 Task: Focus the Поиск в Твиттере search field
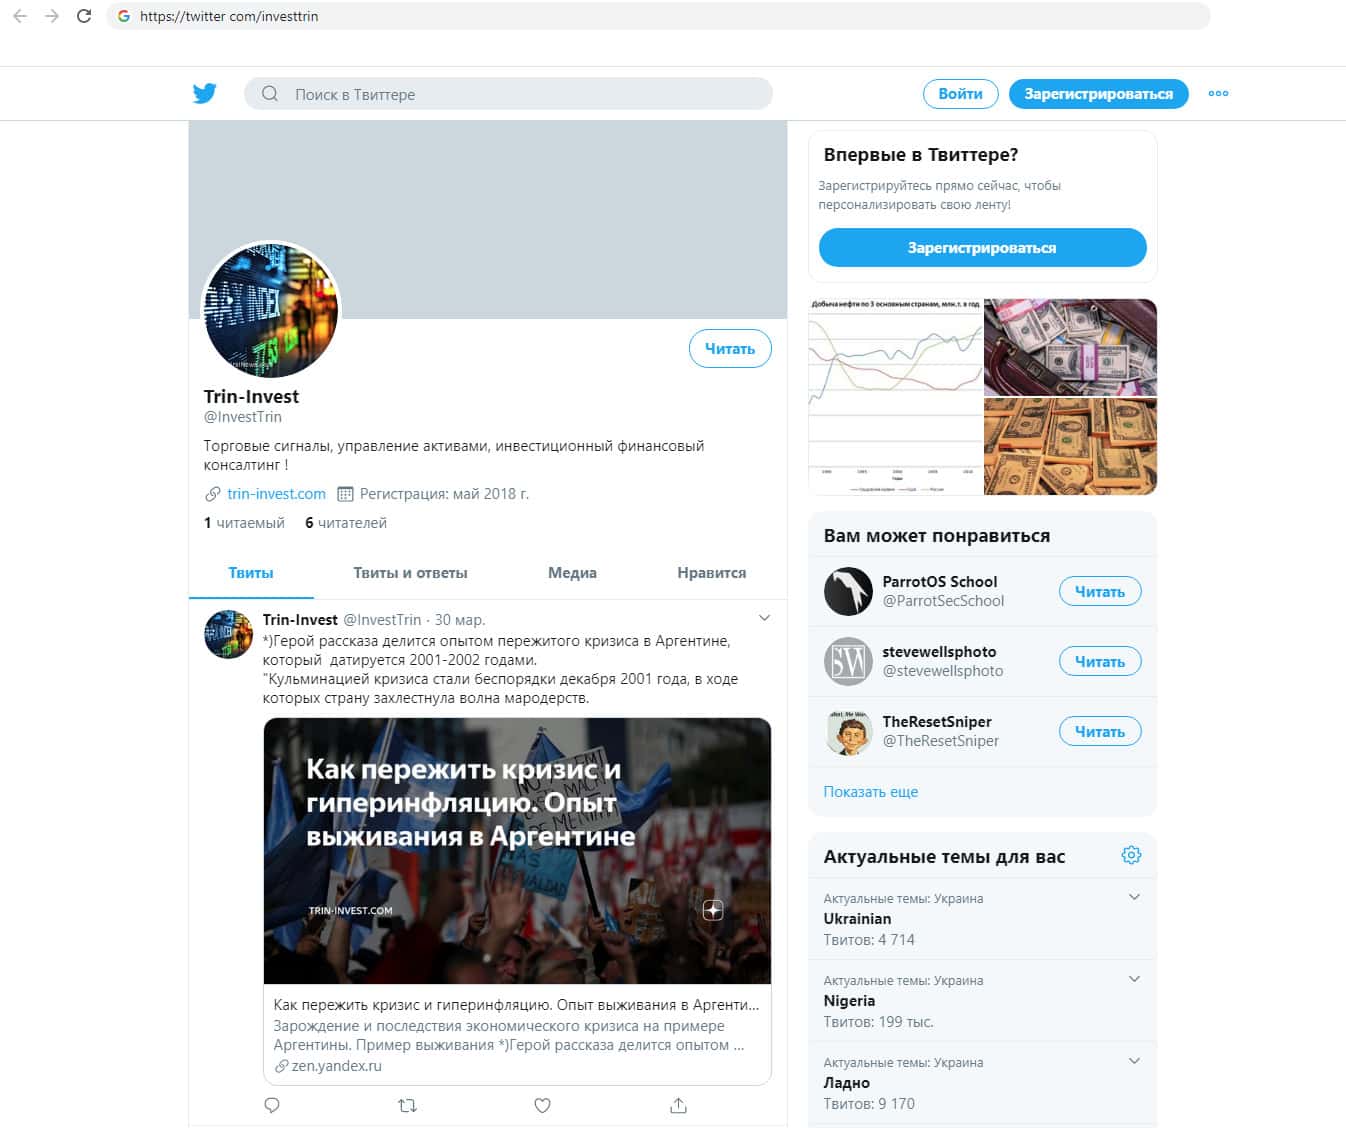(x=508, y=93)
